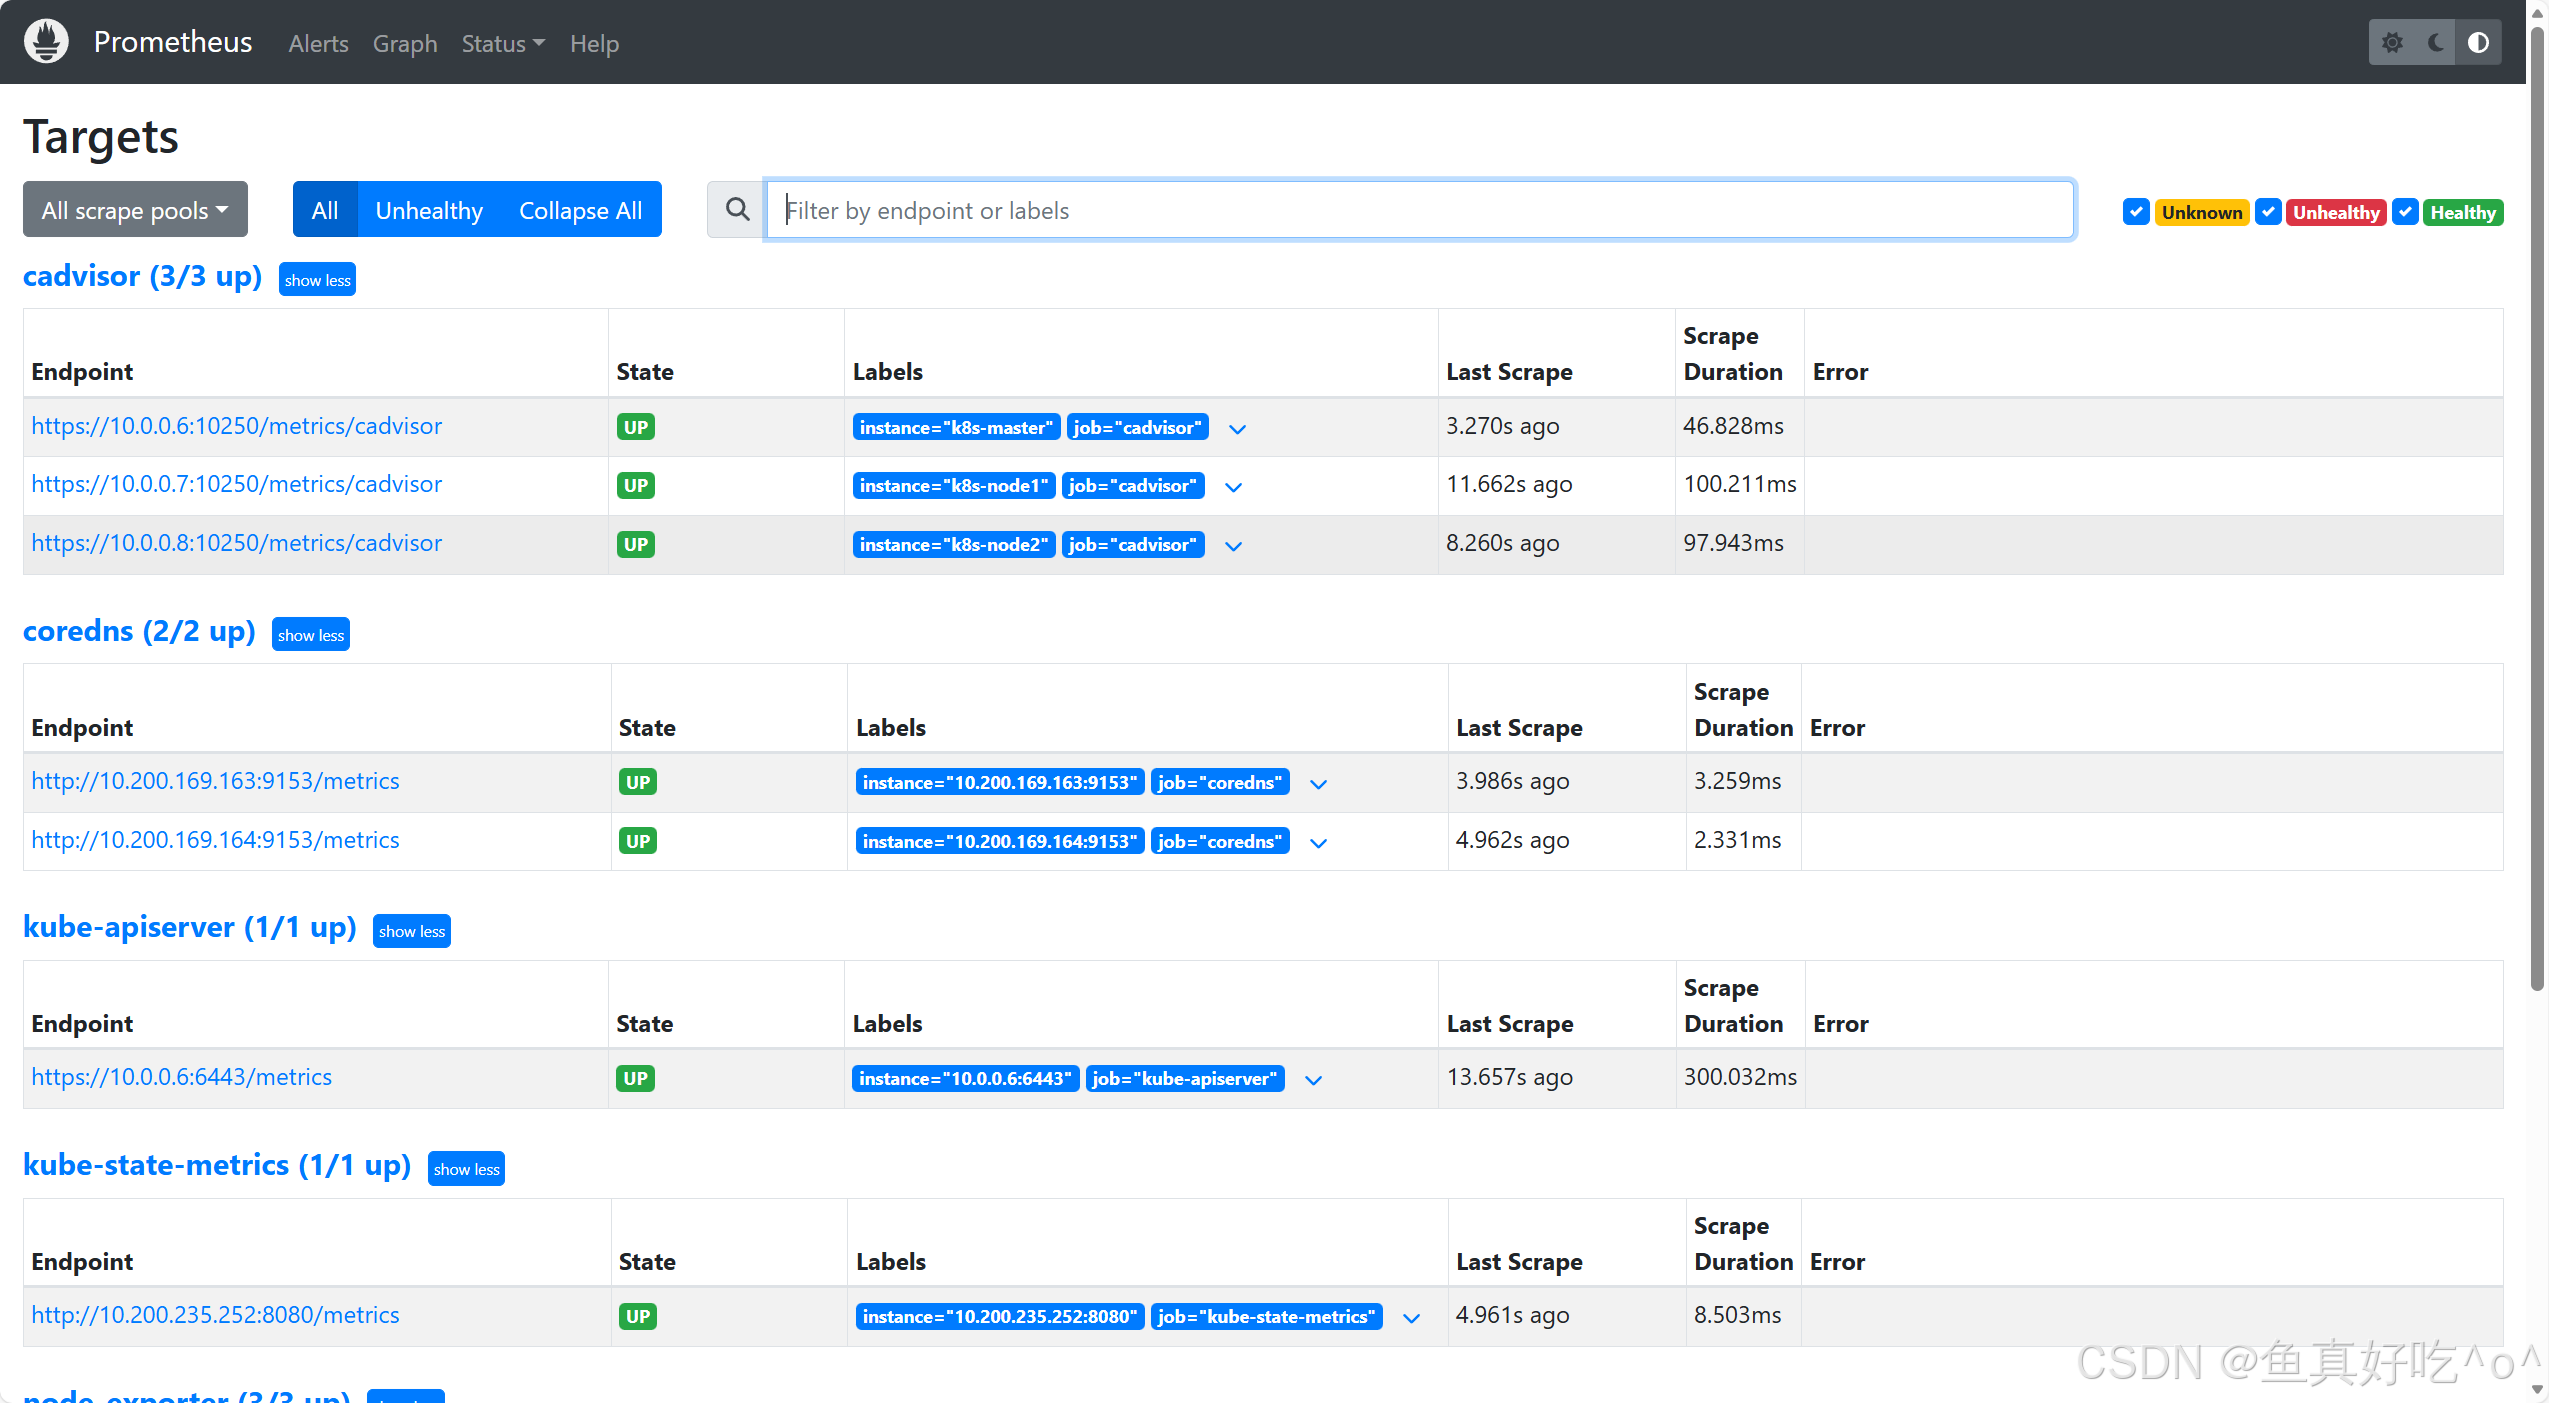Open the https://10.0.0.7:10250/metrics/cadvisor endpoint link
Image resolution: width=2549 pixels, height=1403 pixels.
point(236,484)
